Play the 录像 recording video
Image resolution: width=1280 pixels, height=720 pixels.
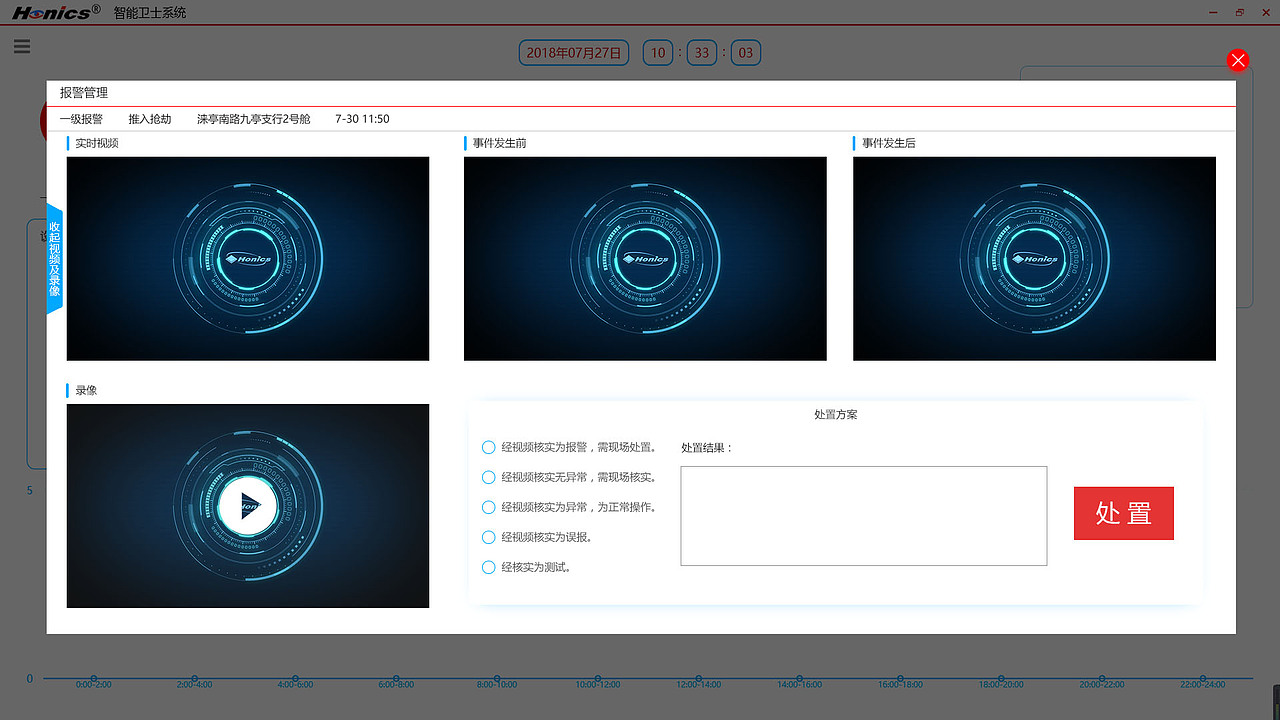click(247, 506)
